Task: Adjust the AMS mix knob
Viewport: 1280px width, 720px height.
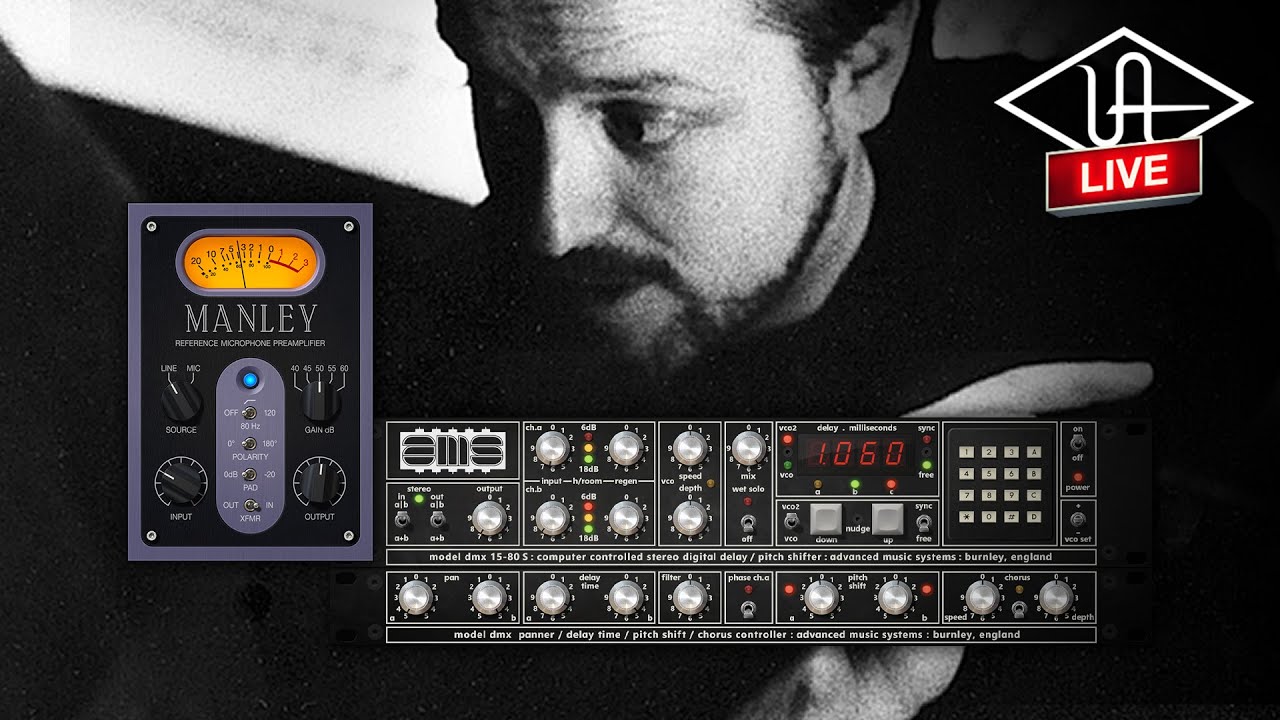Action: pos(748,448)
